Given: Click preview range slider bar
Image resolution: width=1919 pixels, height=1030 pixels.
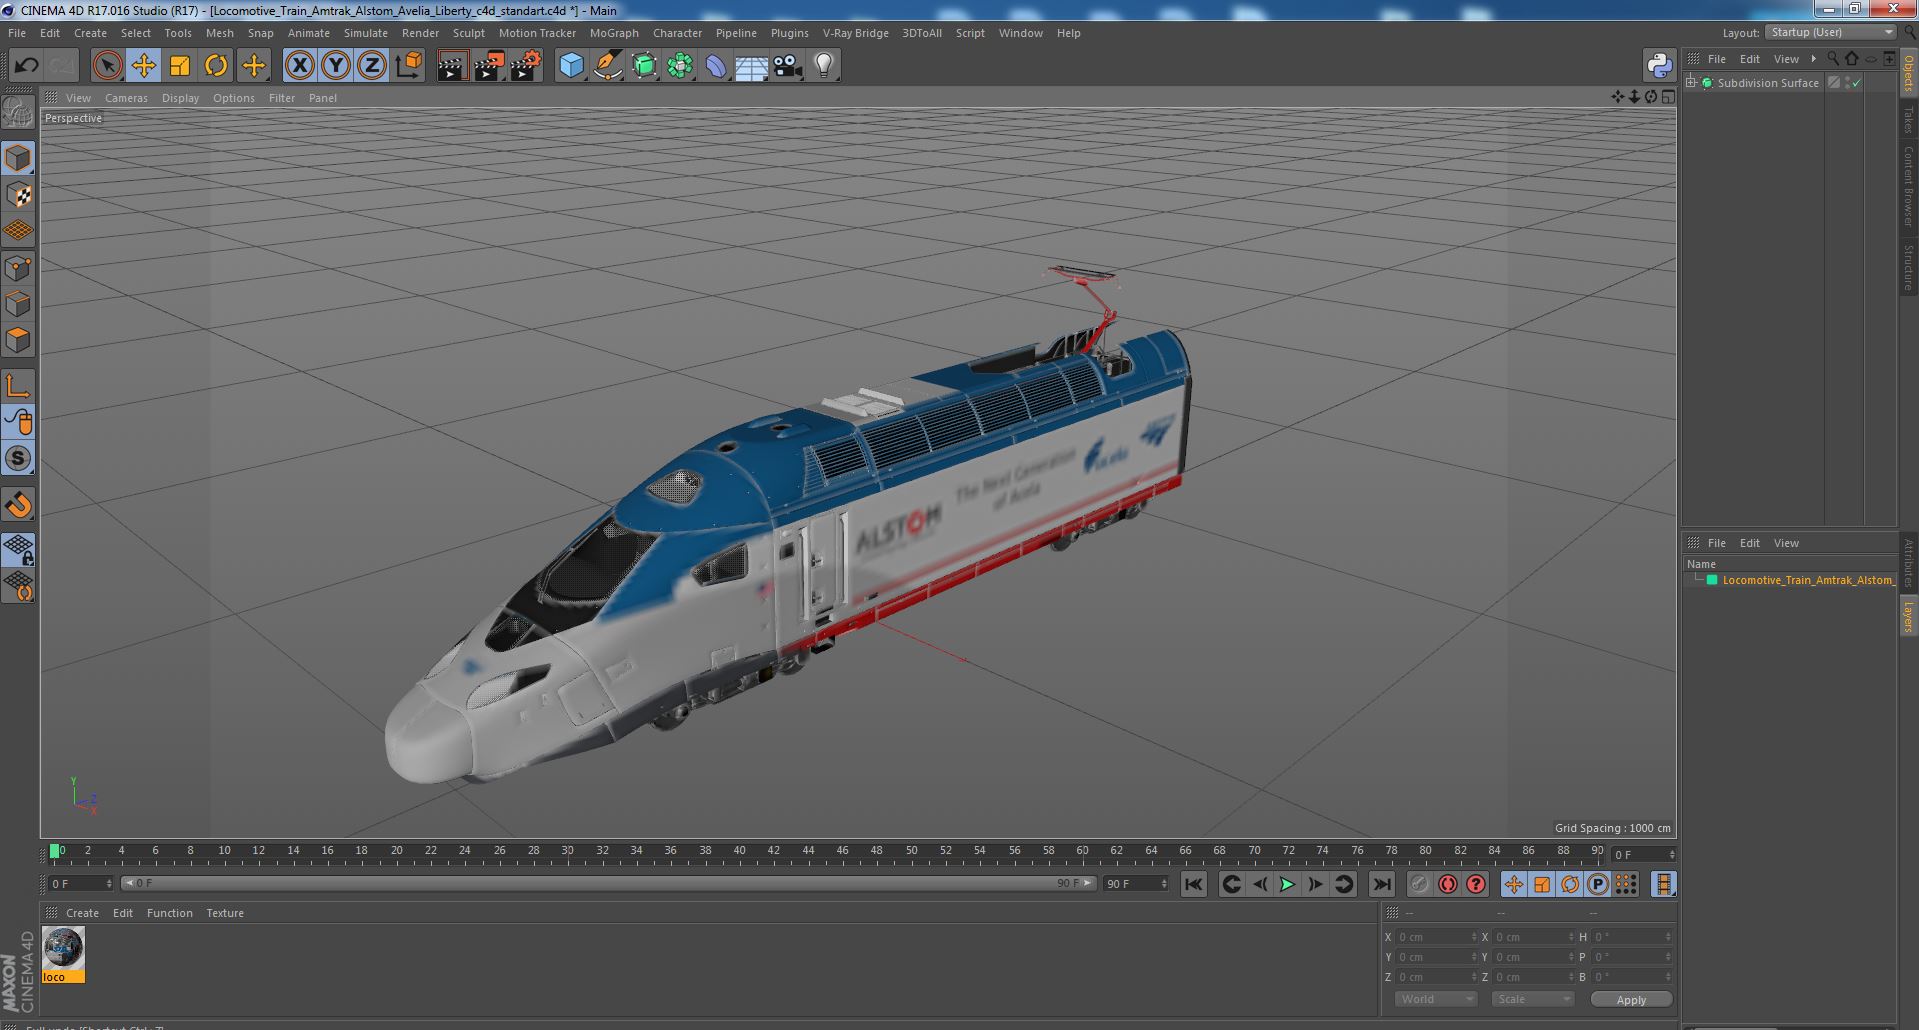Looking at the screenshot, I should pyautogui.click(x=608, y=884).
